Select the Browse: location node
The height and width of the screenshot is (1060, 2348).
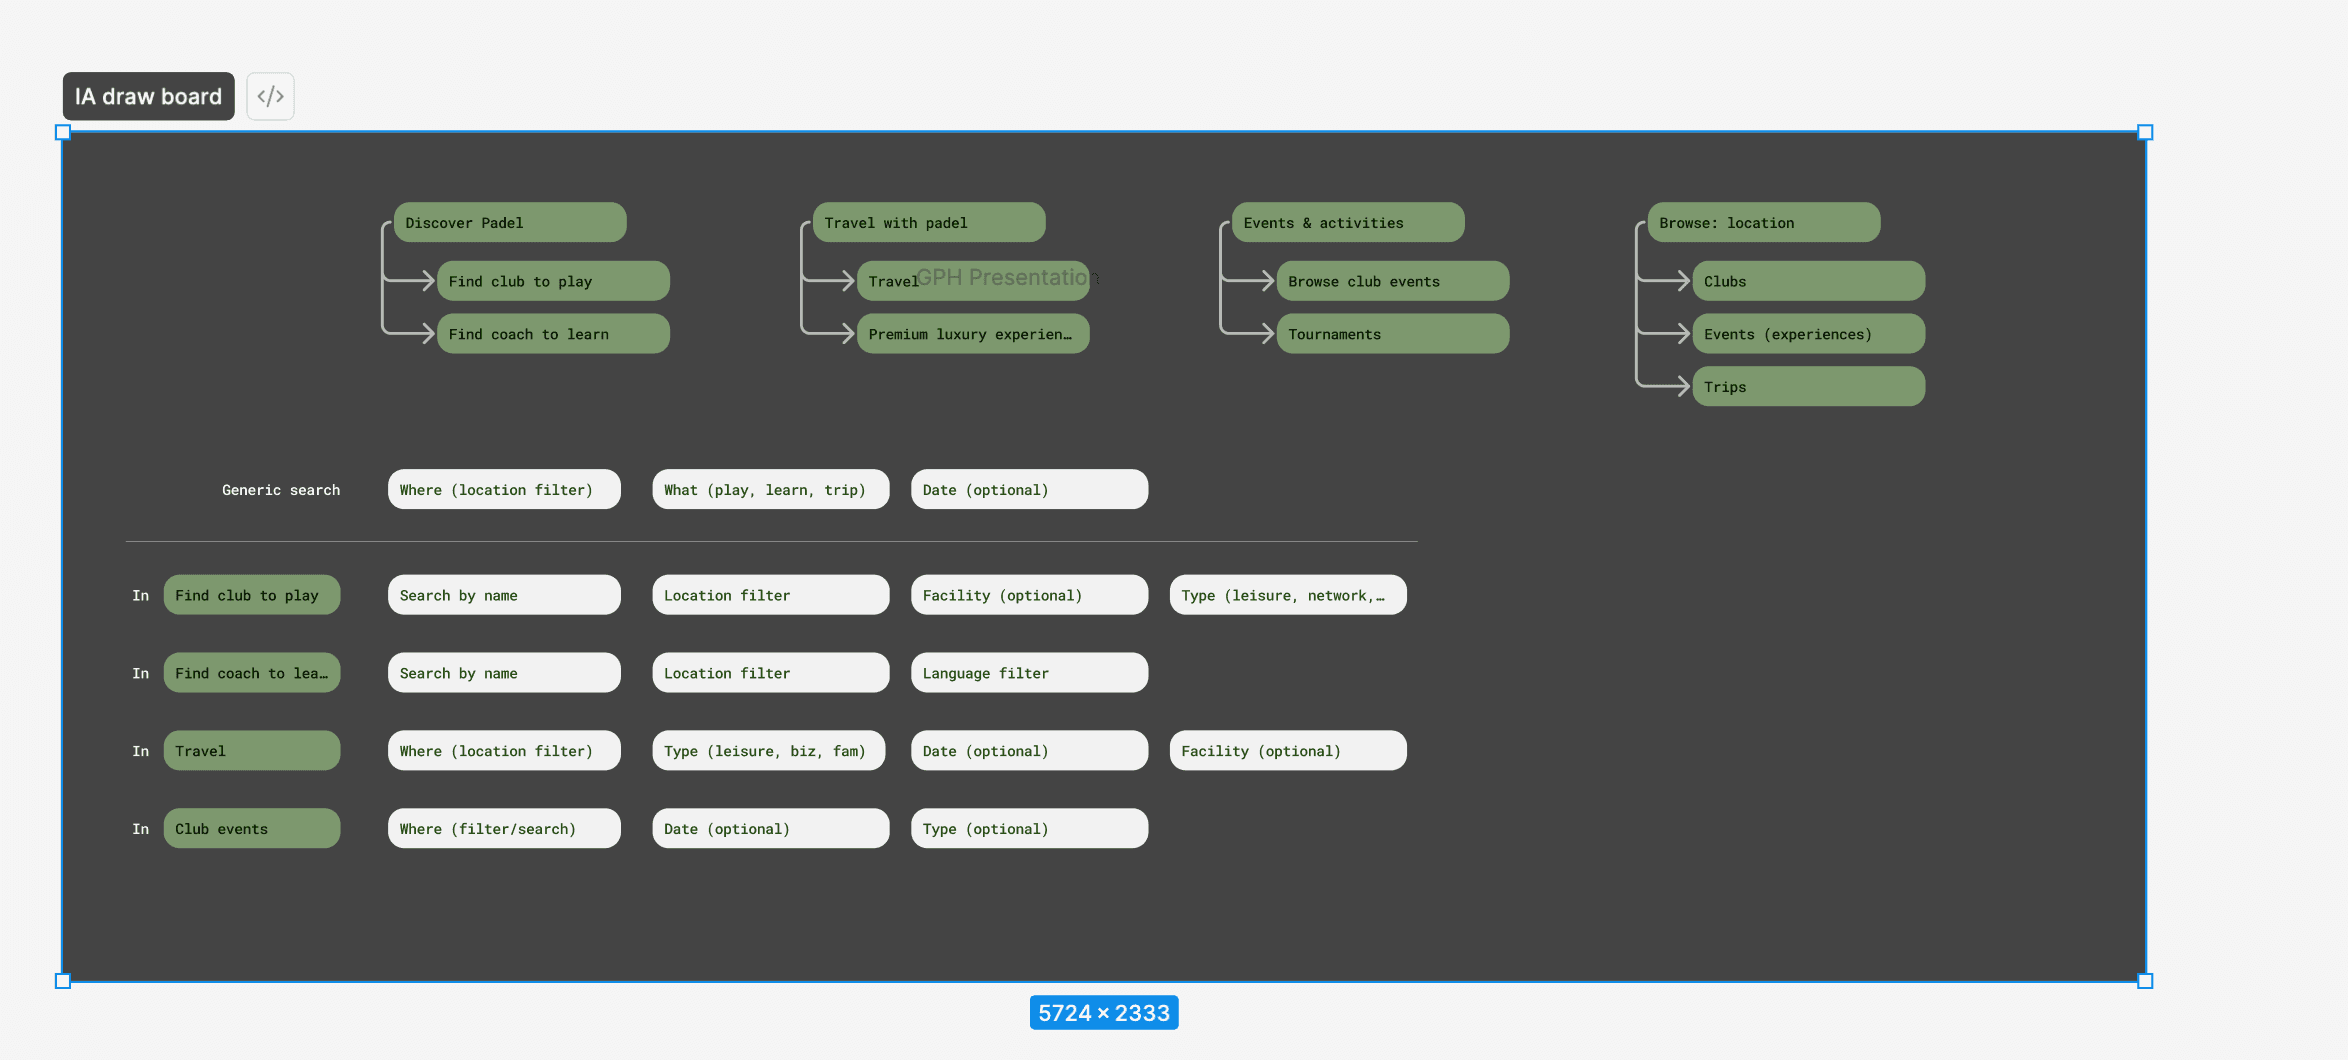coord(1764,222)
